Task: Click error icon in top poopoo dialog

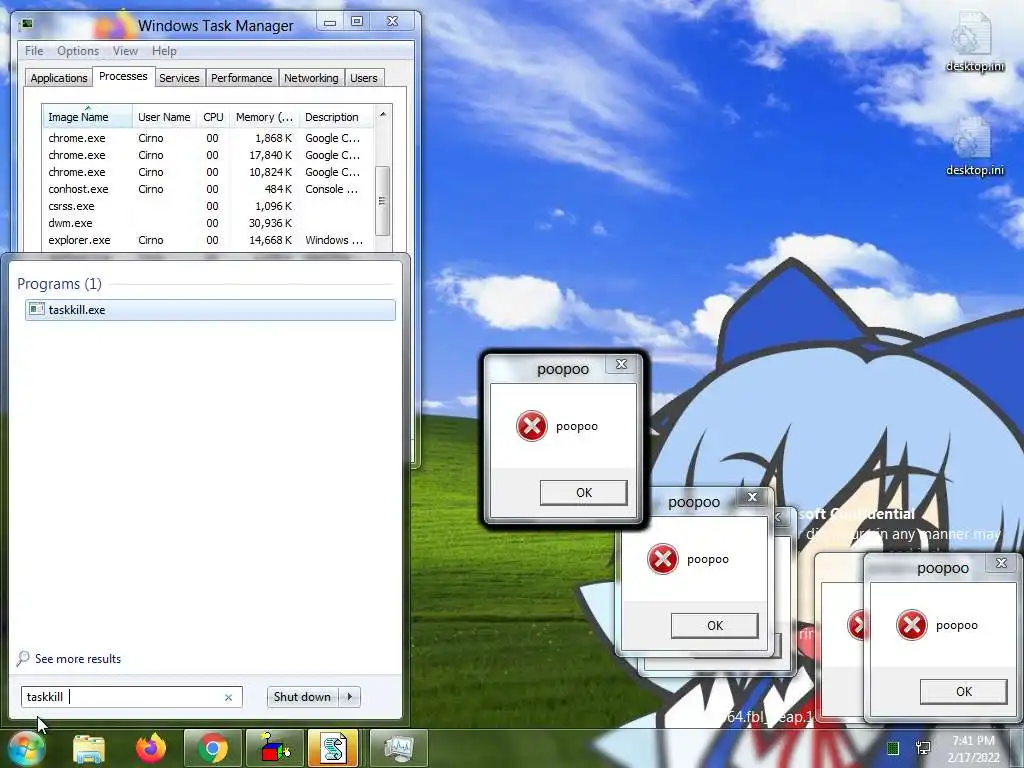Action: pyautogui.click(x=532, y=426)
